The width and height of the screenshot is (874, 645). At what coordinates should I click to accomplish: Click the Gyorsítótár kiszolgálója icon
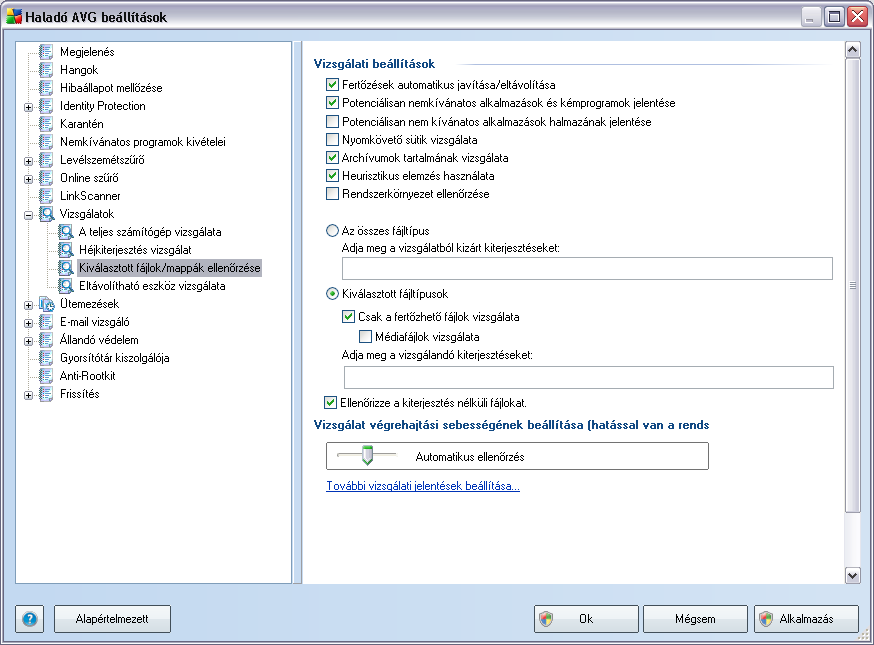point(46,358)
